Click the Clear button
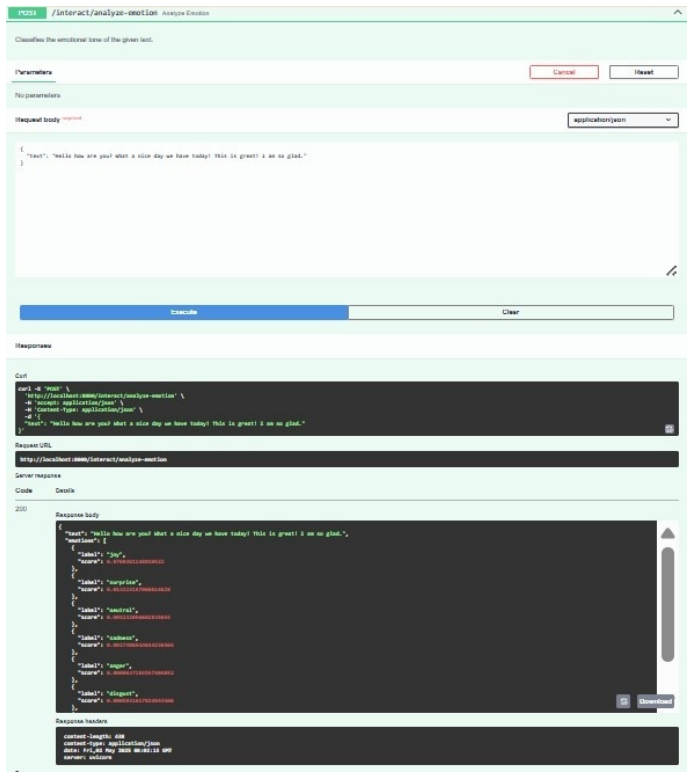This screenshot has height=778, width=693. [510, 312]
